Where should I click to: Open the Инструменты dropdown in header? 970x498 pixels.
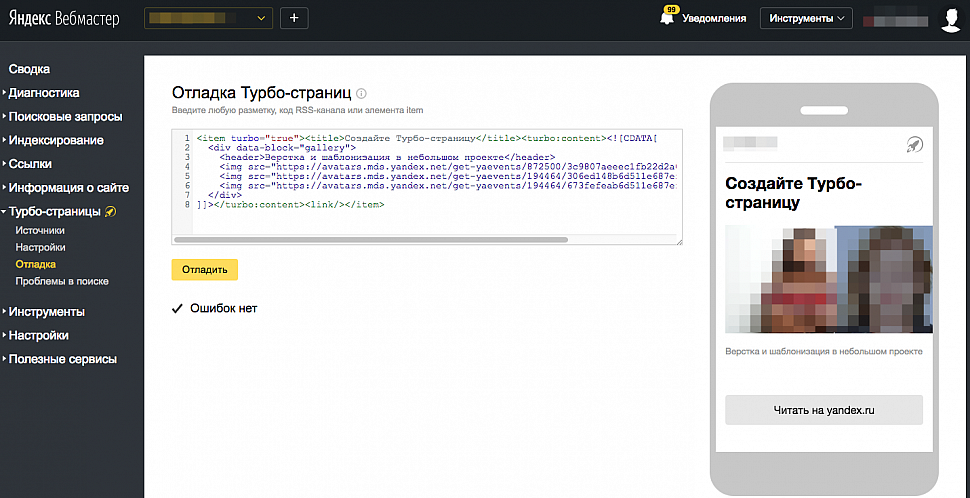(806, 19)
